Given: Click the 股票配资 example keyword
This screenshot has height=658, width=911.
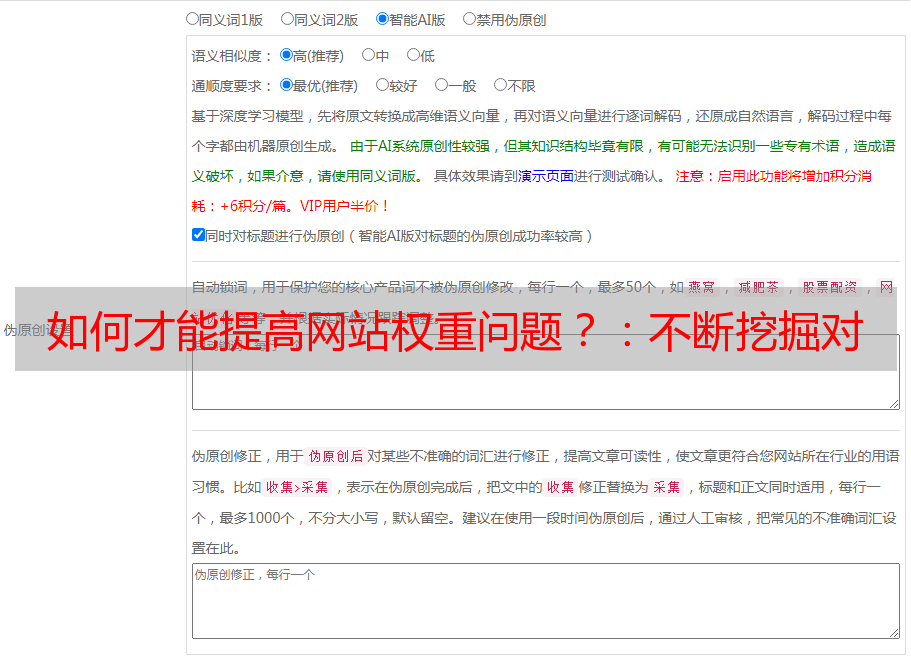Looking at the screenshot, I should pos(830,287).
